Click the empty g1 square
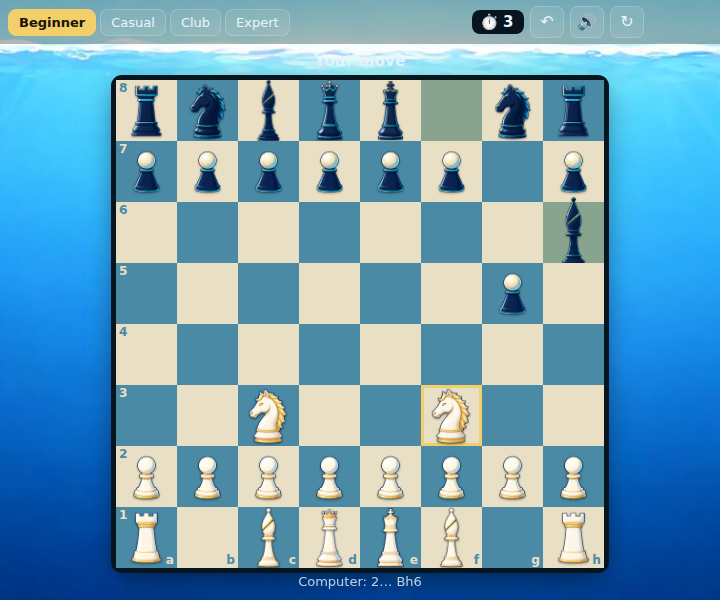This screenshot has height=600, width=720. coord(512,538)
